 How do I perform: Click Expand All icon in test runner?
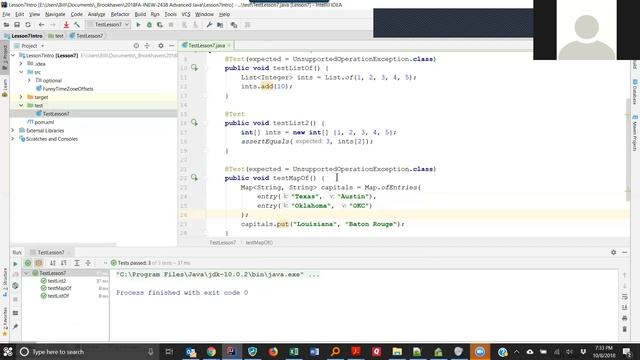coord(77,263)
